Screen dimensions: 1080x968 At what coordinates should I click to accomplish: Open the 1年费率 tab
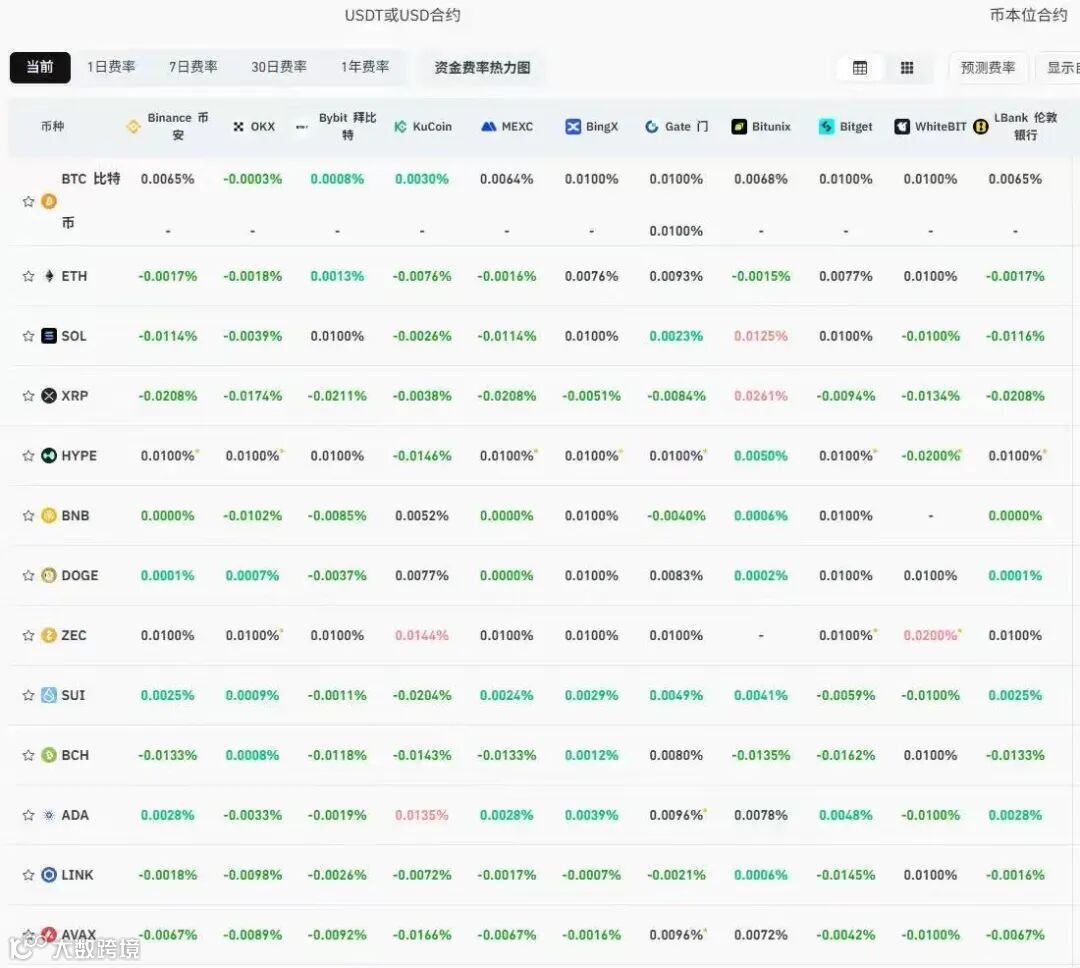coord(365,68)
